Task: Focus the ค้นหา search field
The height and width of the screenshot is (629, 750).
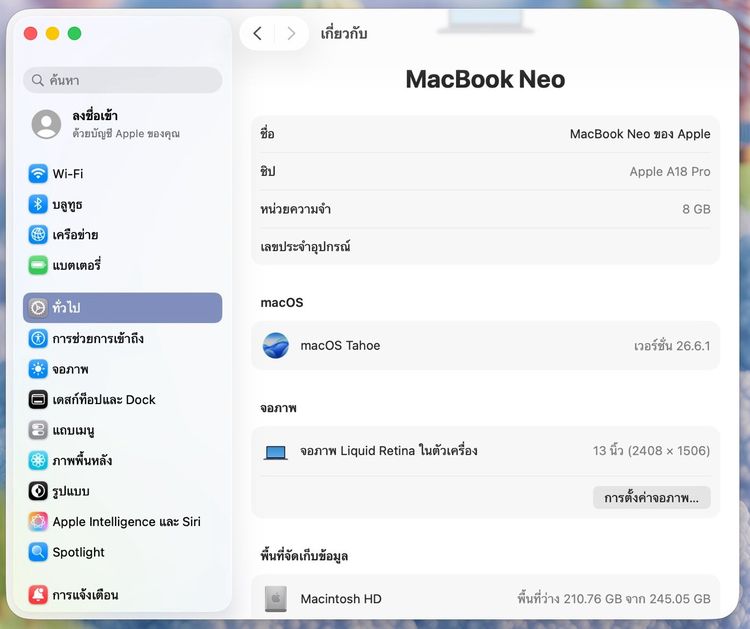Action: click(122, 80)
